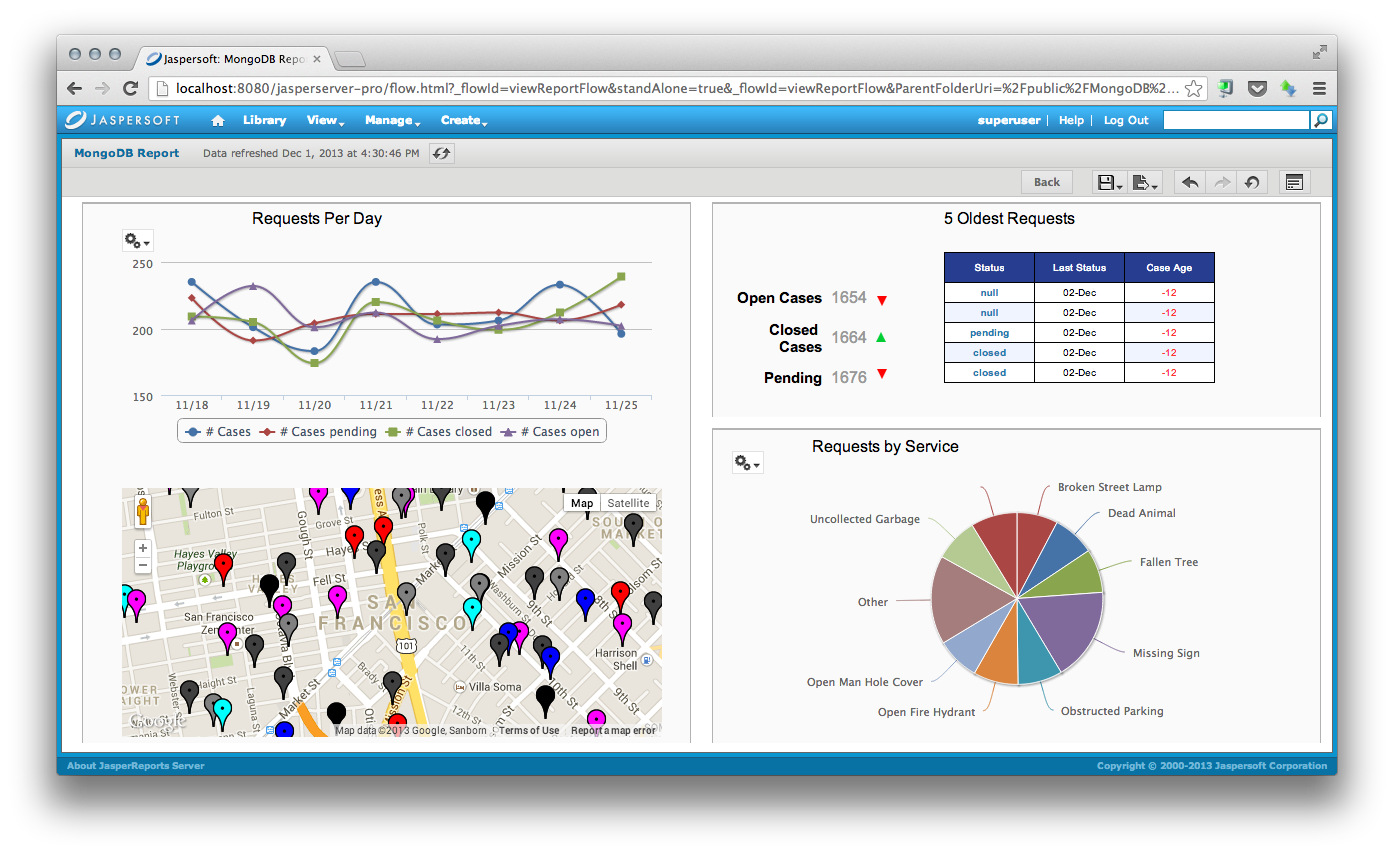Expand the Manage menu
The width and height of the screenshot is (1394, 854).
click(x=392, y=120)
